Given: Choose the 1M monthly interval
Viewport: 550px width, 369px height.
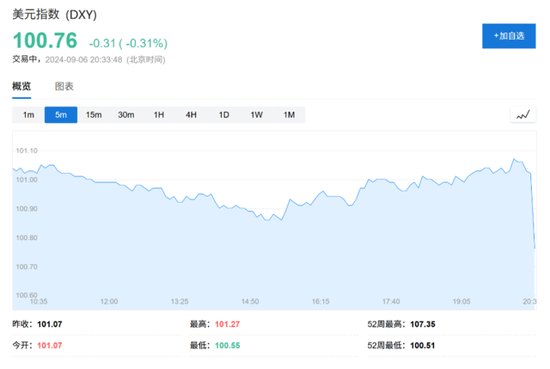Looking at the screenshot, I should tap(289, 115).
